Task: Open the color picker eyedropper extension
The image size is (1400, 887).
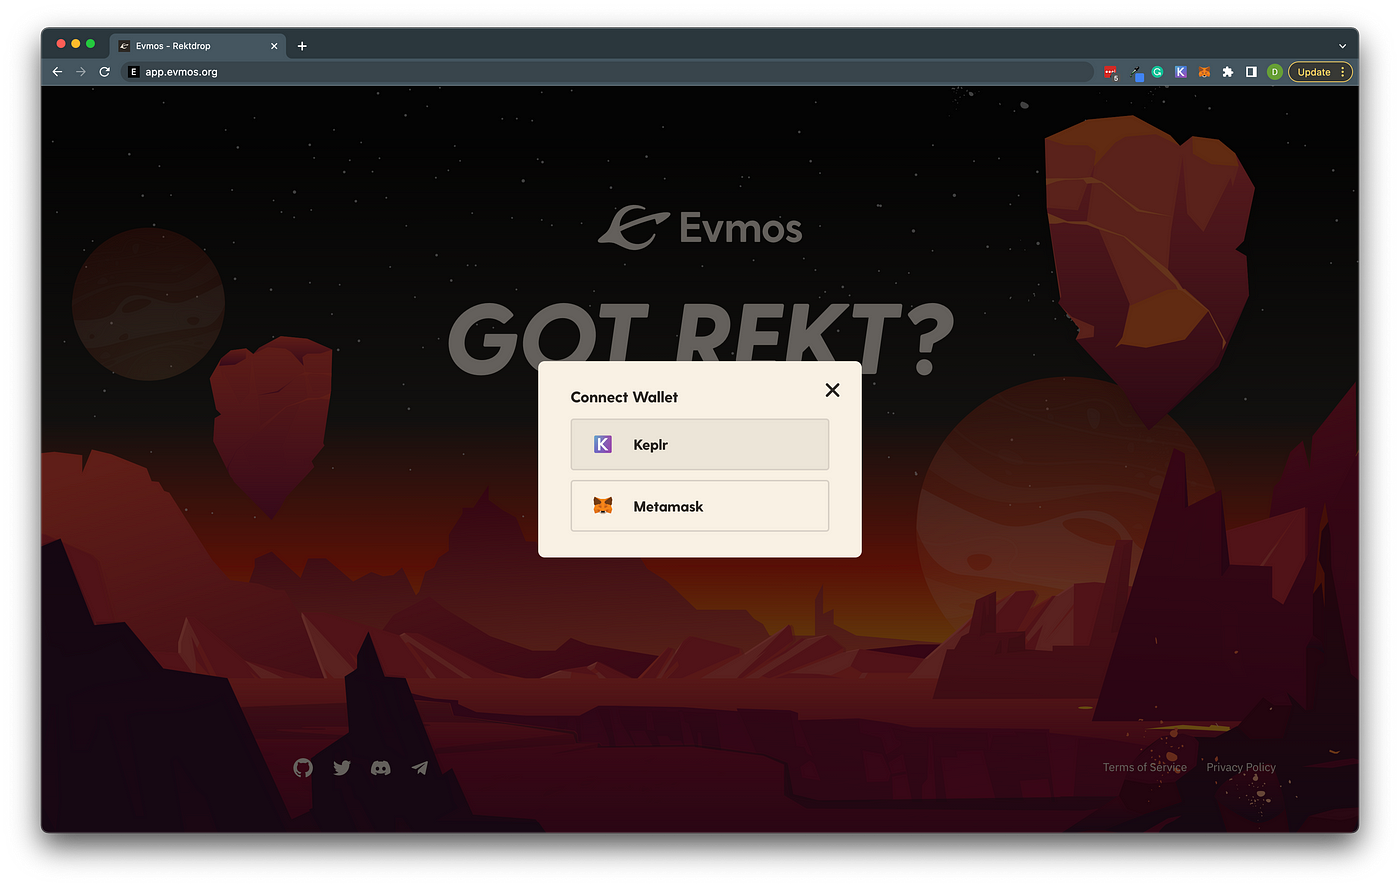Action: [1136, 72]
